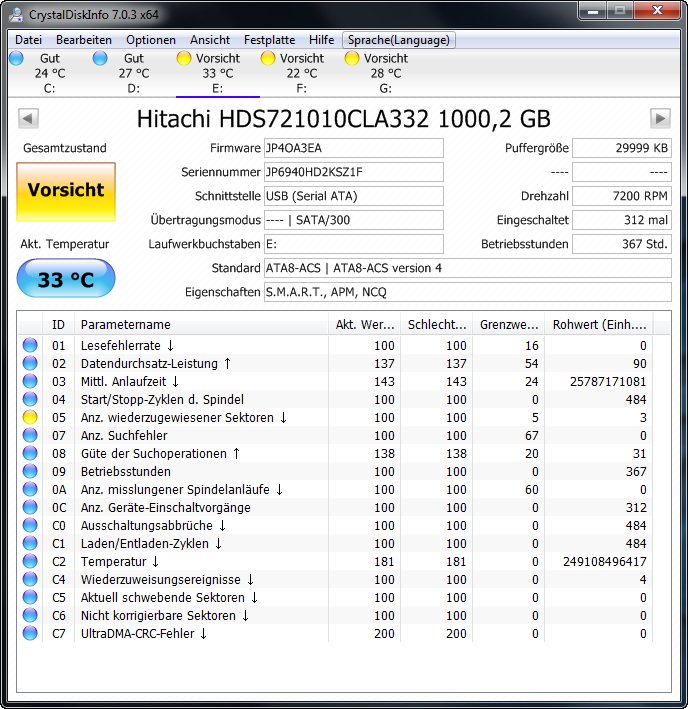Click the status icon for row 09 Betriebsstunden
The image size is (688, 709).
[30, 471]
